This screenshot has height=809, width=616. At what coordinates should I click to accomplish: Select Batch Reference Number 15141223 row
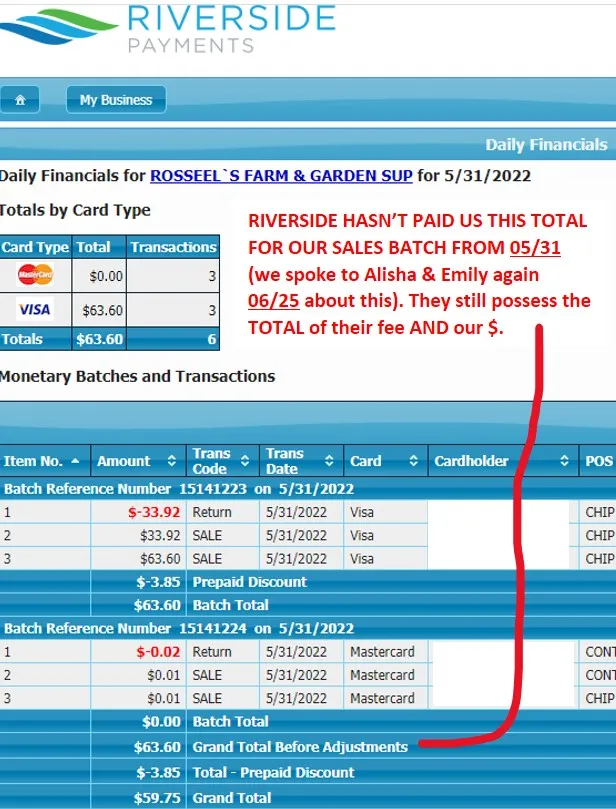coord(308,489)
